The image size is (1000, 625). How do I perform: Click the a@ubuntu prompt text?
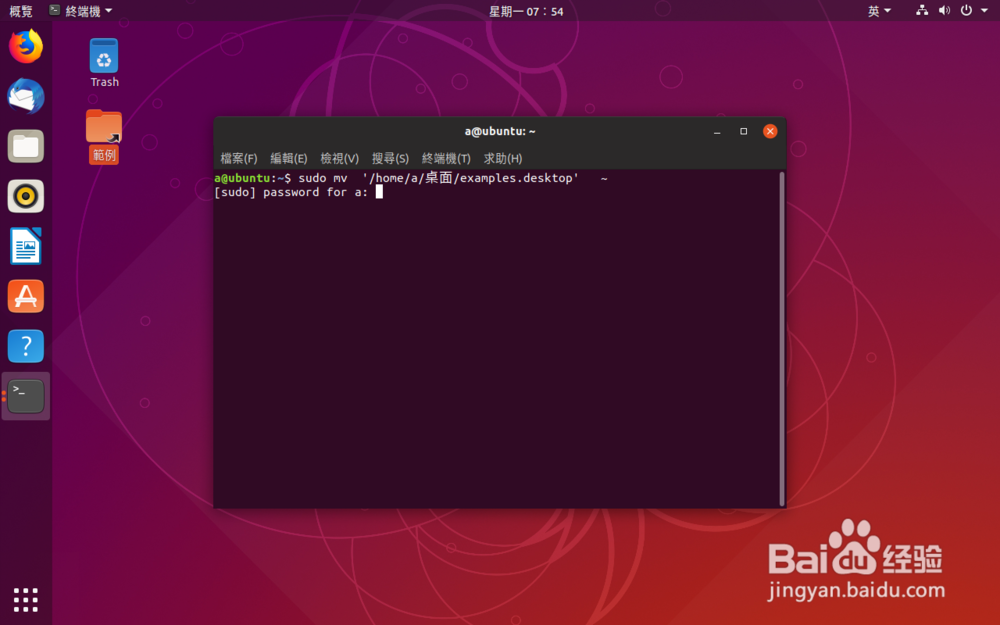(242, 178)
